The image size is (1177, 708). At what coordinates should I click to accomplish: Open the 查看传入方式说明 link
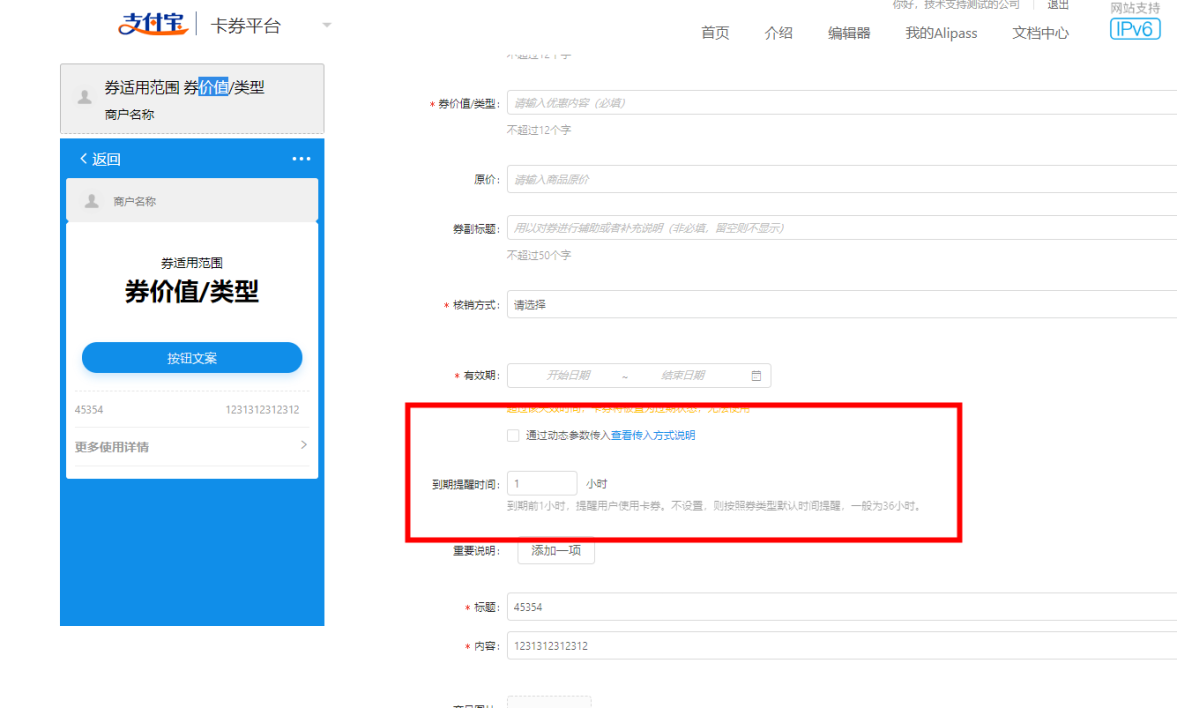point(653,435)
